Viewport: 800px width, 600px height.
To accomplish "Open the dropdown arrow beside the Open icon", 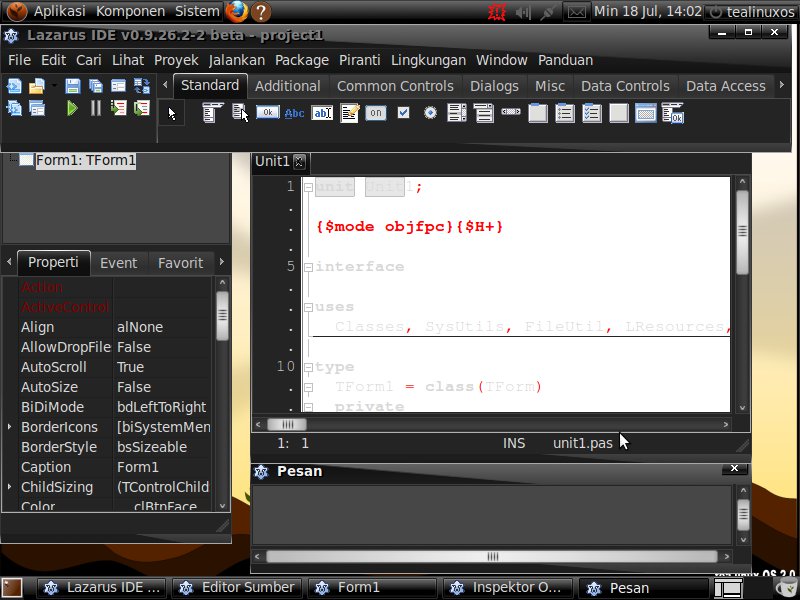I will (54, 85).
